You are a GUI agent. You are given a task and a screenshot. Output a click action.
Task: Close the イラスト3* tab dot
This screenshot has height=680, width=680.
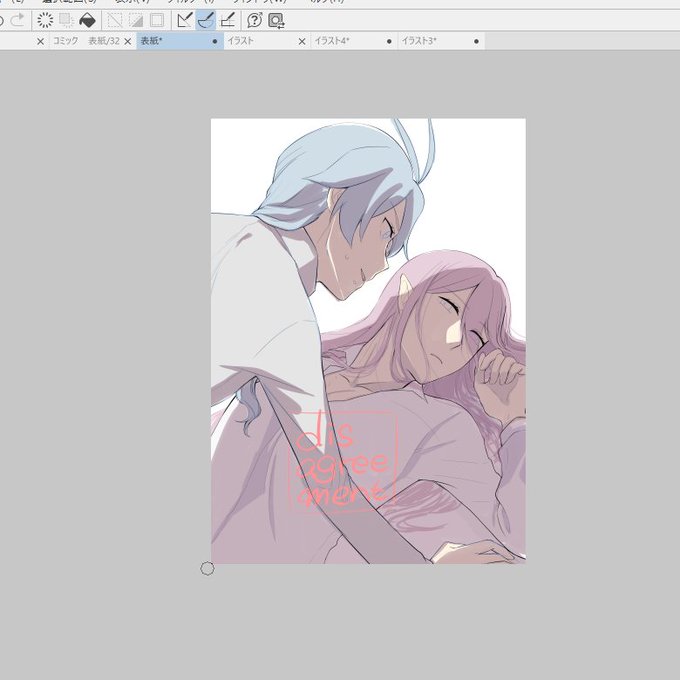(x=477, y=42)
